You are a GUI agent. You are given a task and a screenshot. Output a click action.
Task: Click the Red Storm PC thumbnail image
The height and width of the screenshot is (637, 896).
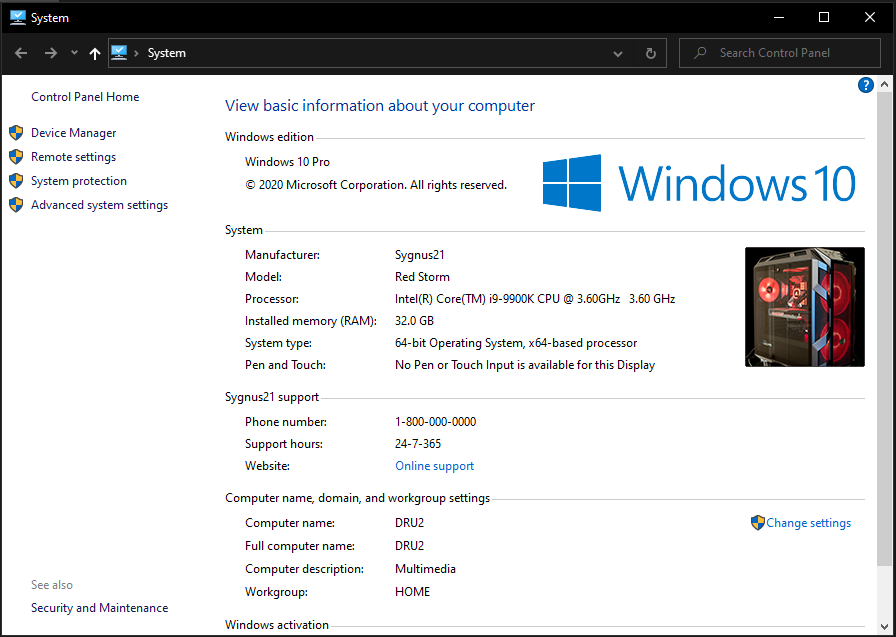(805, 307)
